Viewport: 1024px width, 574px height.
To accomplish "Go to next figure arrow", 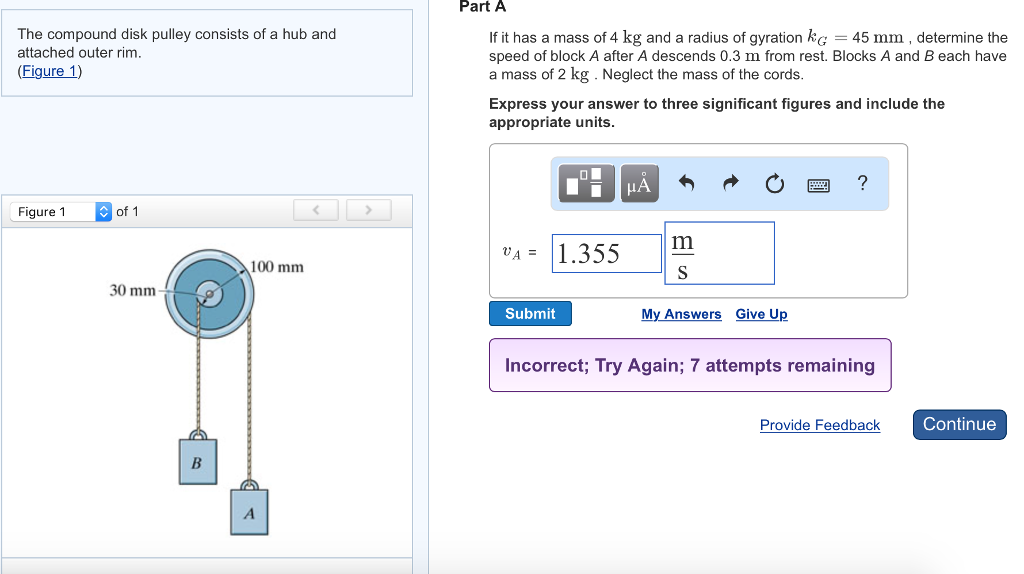I will point(369,210).
